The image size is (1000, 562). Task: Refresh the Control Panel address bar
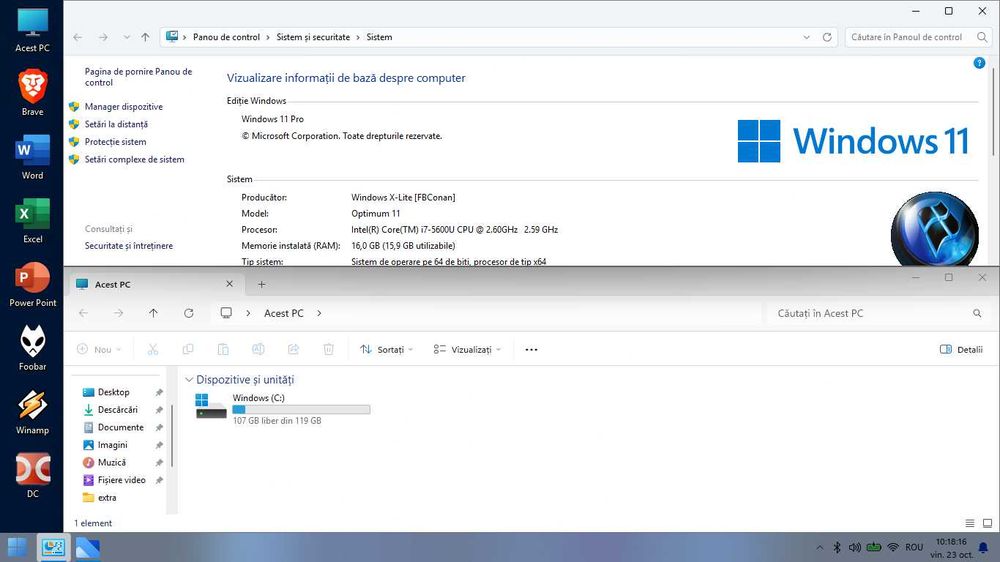pos(827,37)
